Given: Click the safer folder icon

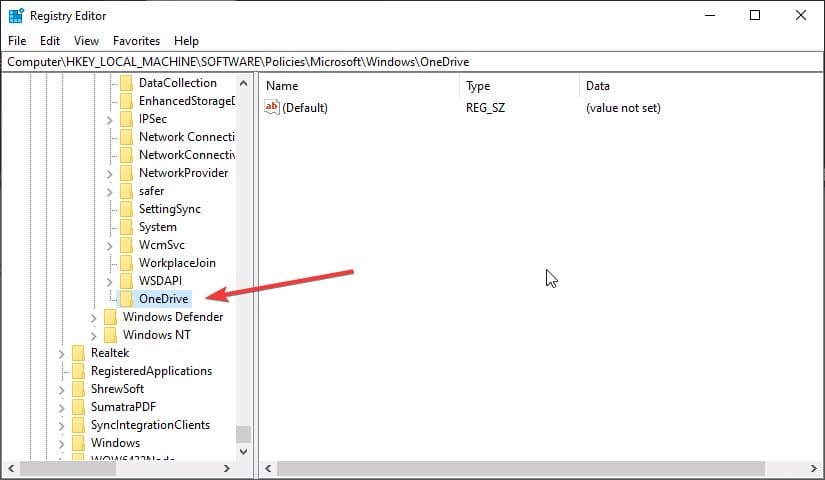Looking at the screenshot, I should 126,191.
